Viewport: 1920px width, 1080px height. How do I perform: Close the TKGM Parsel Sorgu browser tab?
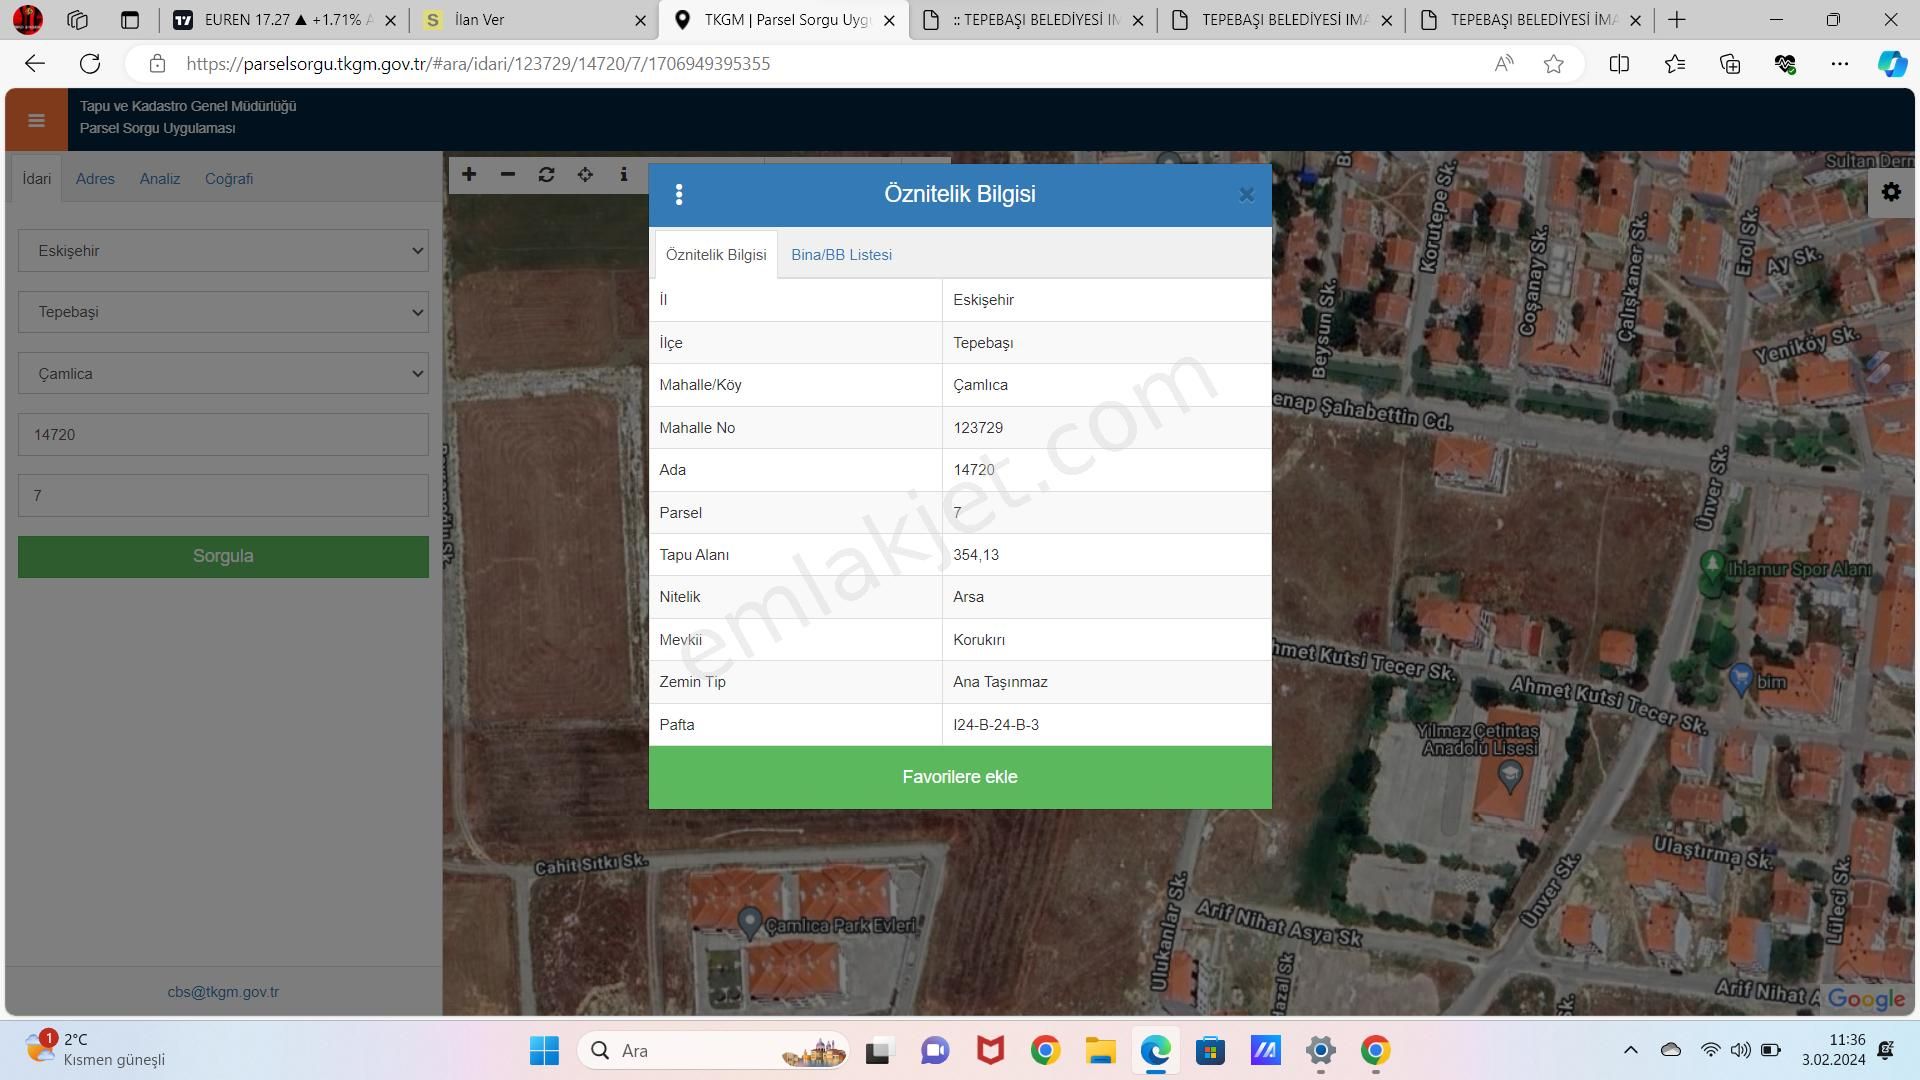point(889,20)
